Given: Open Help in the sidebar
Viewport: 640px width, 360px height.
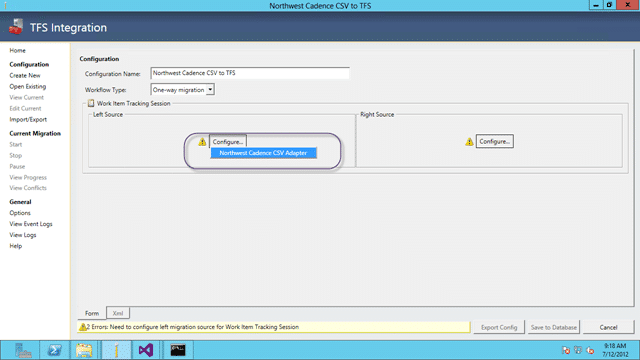Looking at the screenshot, I should click(16, 246).
